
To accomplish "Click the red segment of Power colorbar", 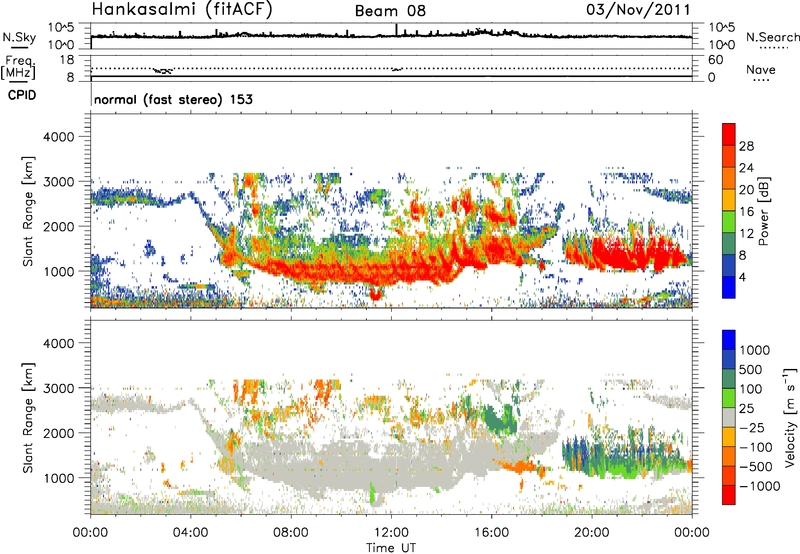I will [729, 134].
